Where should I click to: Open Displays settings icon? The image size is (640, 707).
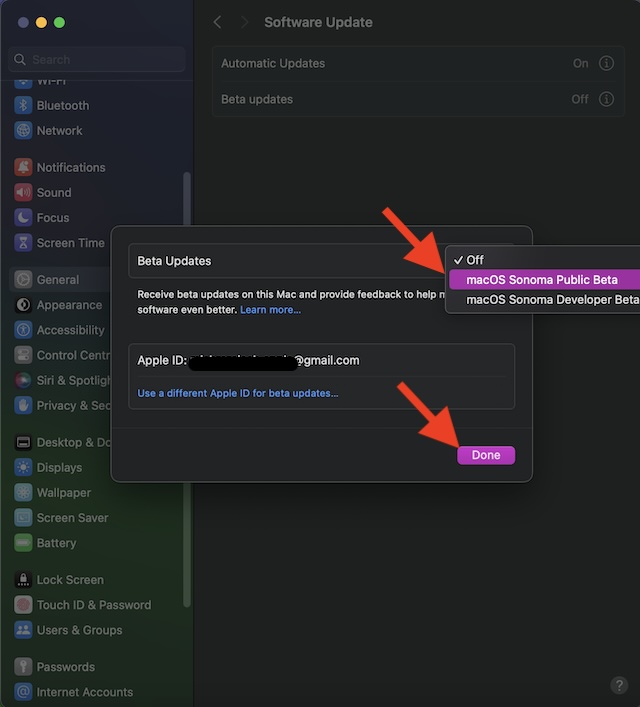pyautogui.click(x=23, y=467)
